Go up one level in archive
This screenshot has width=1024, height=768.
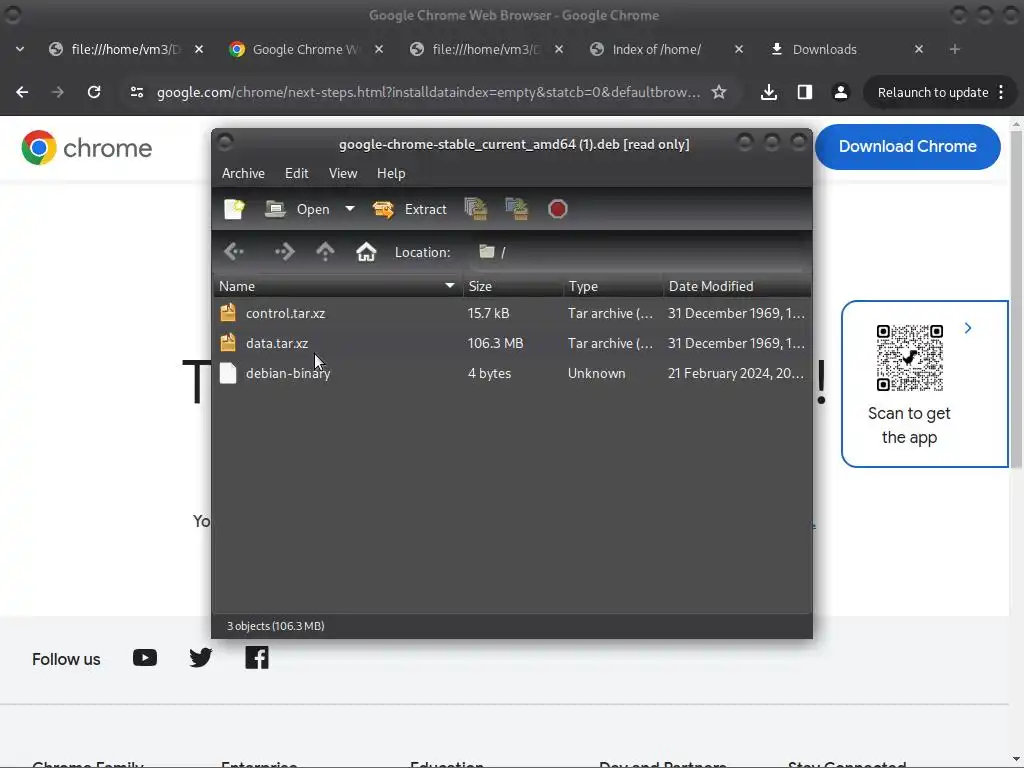pyautogui.click(x=325, y=251)
